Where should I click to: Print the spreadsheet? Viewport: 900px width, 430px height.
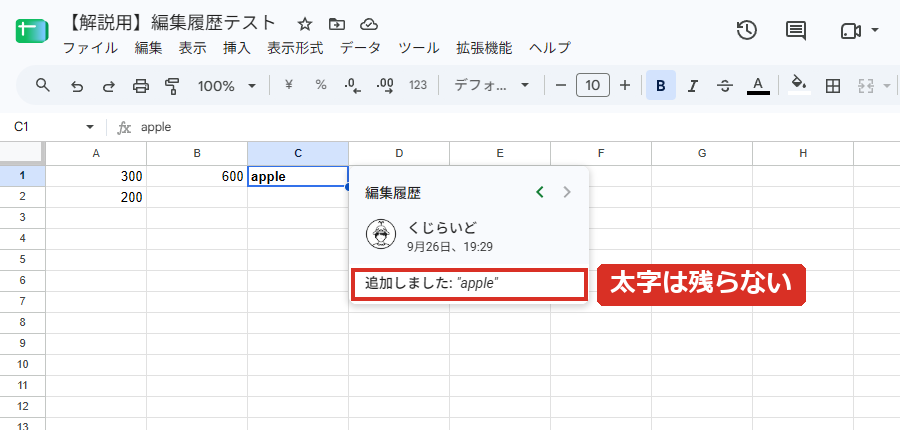click(141, 86)
